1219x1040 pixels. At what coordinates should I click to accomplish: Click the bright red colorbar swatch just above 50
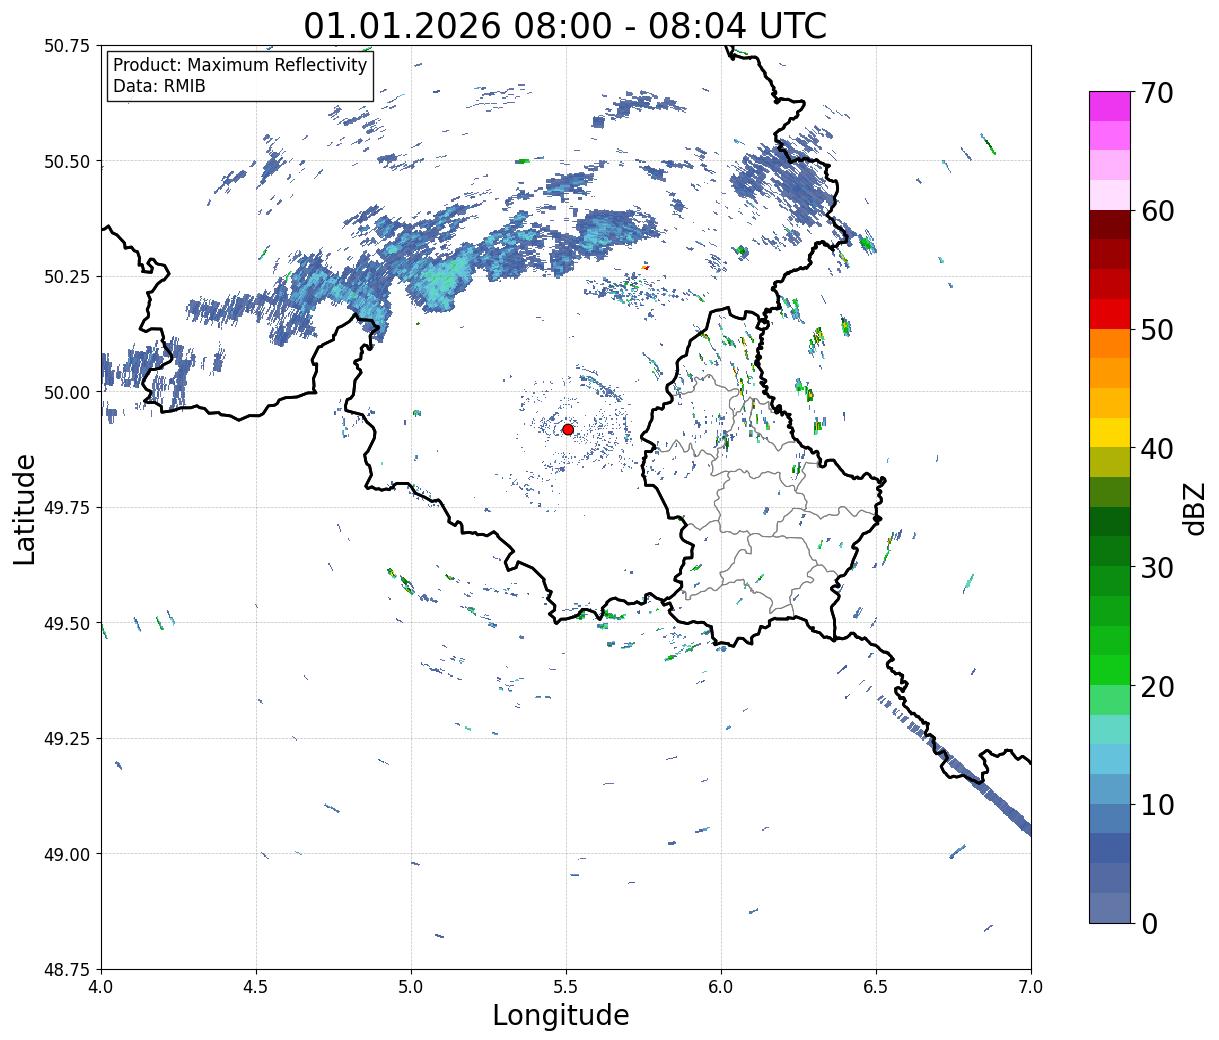pyautogui.click(x=1110, y=314)
